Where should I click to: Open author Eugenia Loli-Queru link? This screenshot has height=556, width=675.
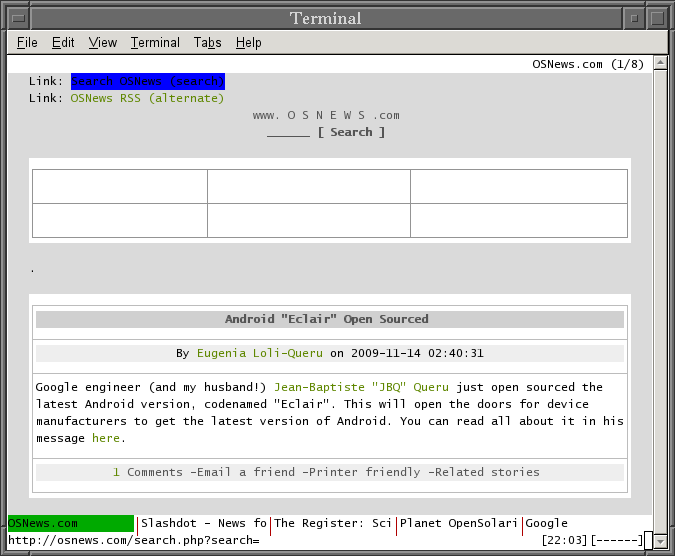tap(259, 353)
